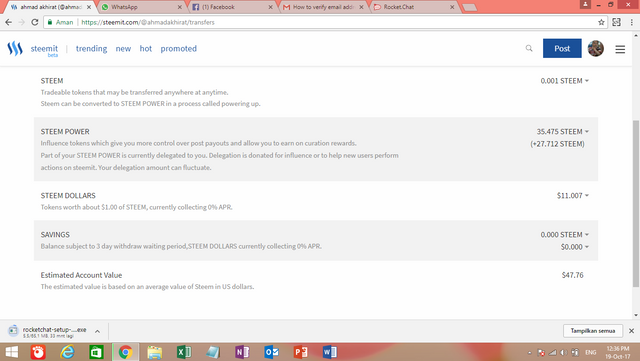This screenshot has height=361, width=640.
Task: Click the STEEM POWER heading
Action: [65, 131]
